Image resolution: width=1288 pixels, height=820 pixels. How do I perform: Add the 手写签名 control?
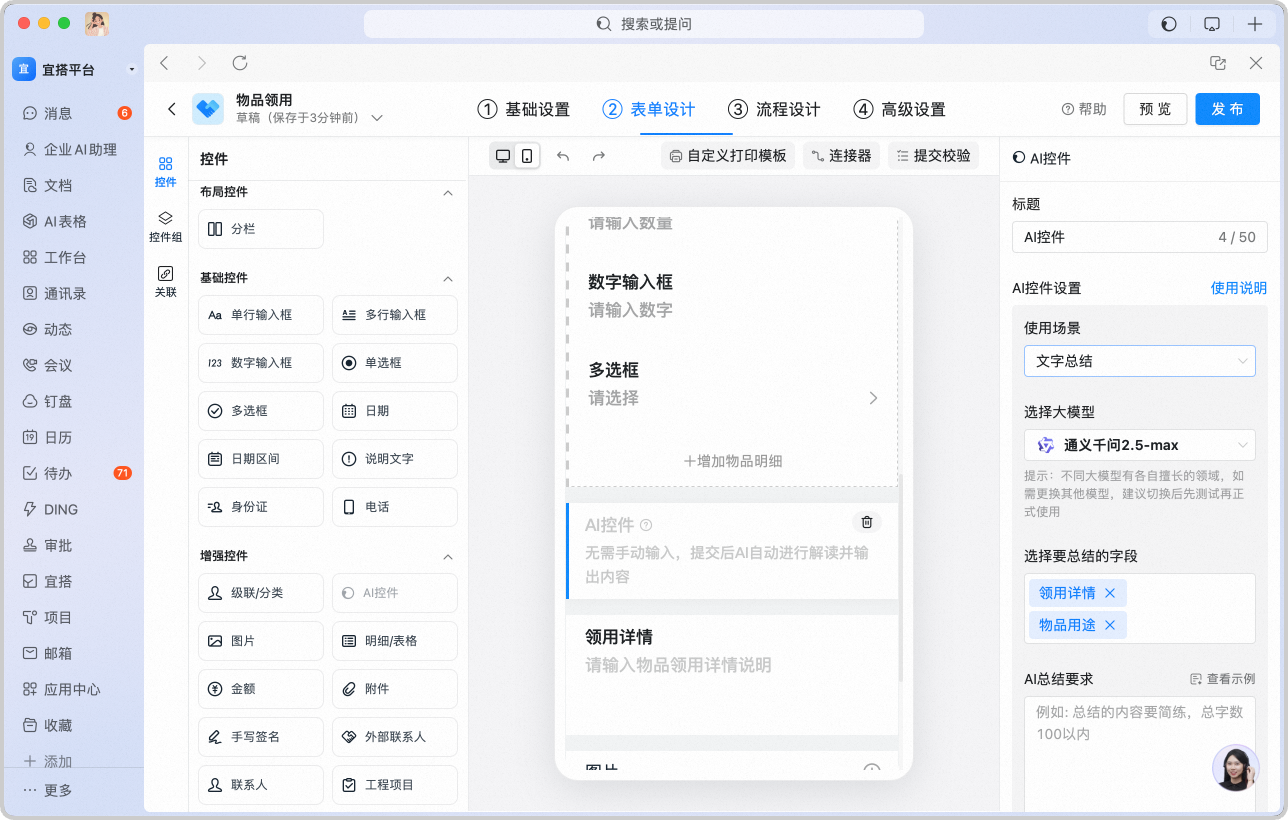(261, 737)
